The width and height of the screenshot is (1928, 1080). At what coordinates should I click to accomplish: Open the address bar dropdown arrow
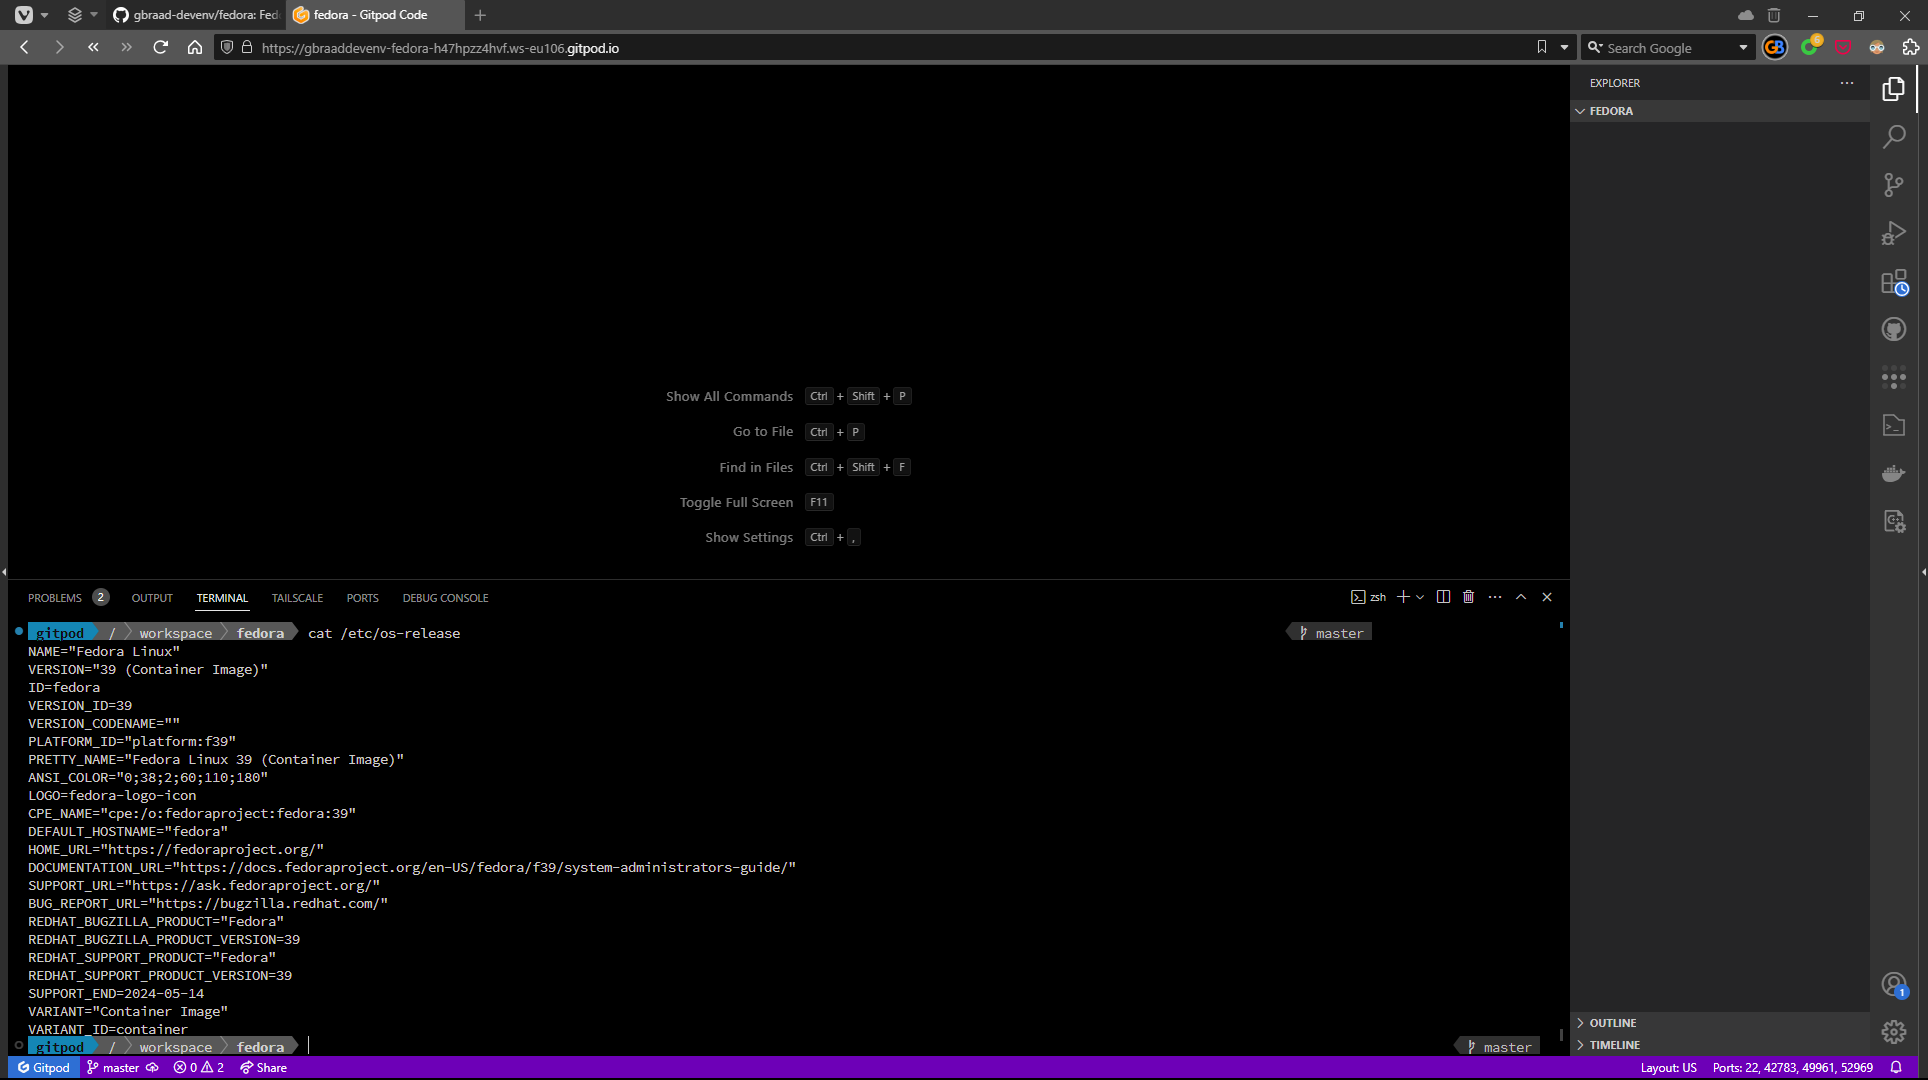(1564, 48)
